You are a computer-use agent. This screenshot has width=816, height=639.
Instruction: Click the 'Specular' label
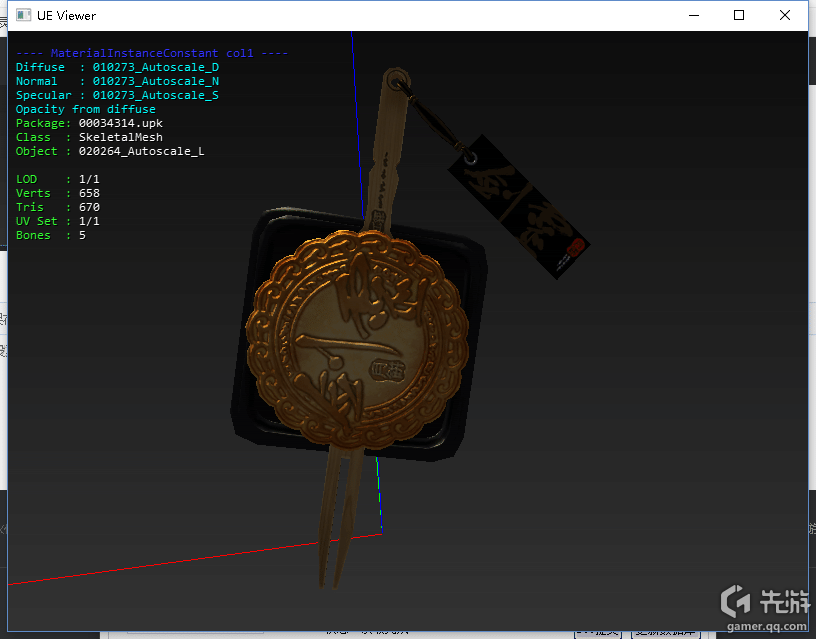coord(44,95)
